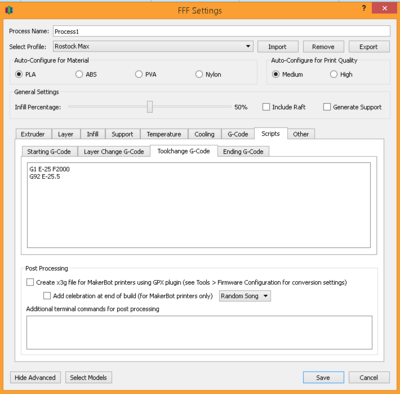Click the help question mark icon
The height and width of the screenshot is (394, 400).
[x=364, y=9]
